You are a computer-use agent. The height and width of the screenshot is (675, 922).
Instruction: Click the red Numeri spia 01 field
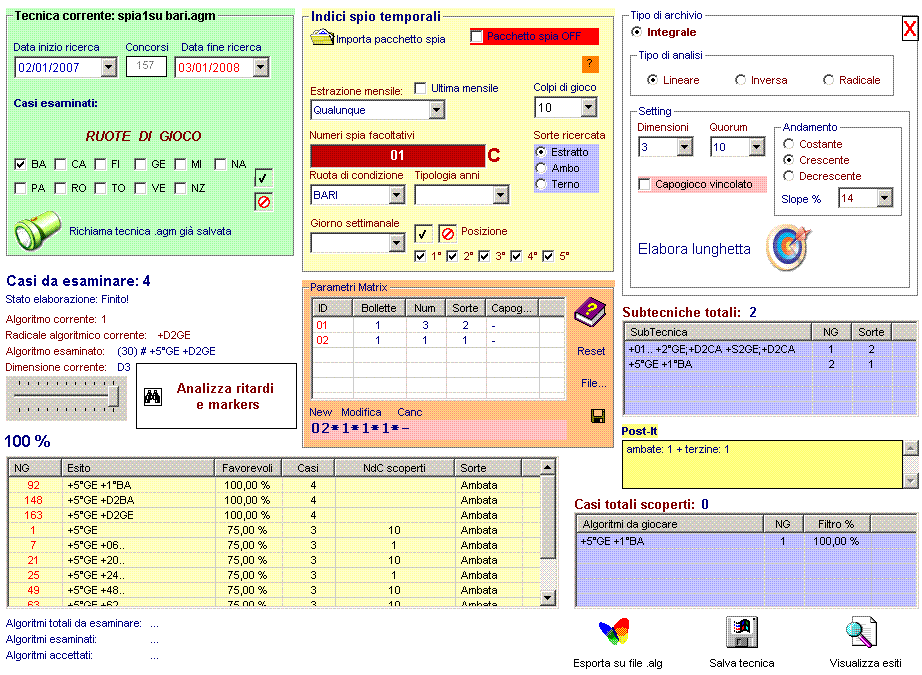pyautogui.click(x=397, y=155)
